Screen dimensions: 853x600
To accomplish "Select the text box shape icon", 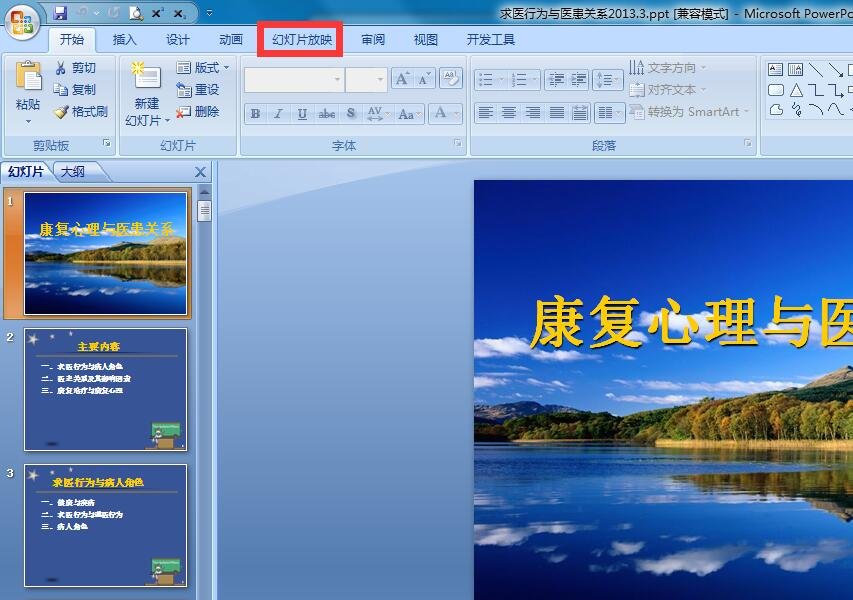I will tap(776, 69).
